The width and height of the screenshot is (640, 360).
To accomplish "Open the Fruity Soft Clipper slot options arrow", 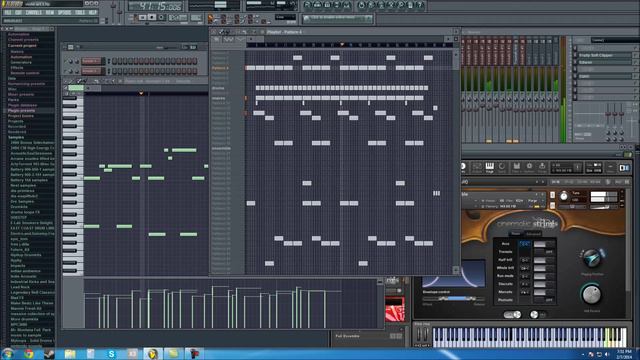I will pyautogui.click(x=636, y=55).
